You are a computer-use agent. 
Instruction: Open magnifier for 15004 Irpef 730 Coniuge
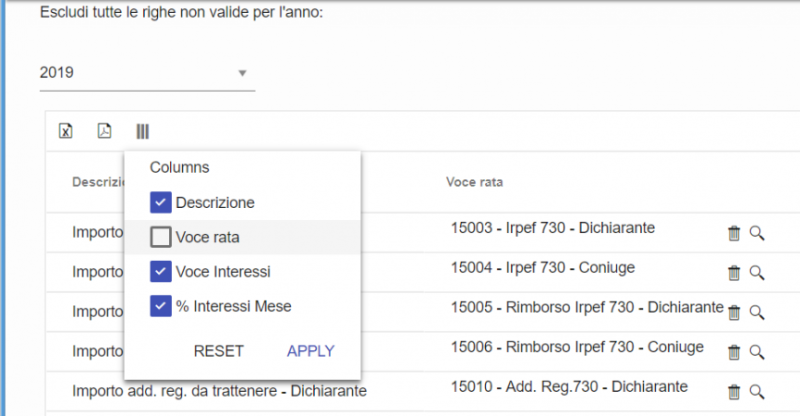[757, 272]
